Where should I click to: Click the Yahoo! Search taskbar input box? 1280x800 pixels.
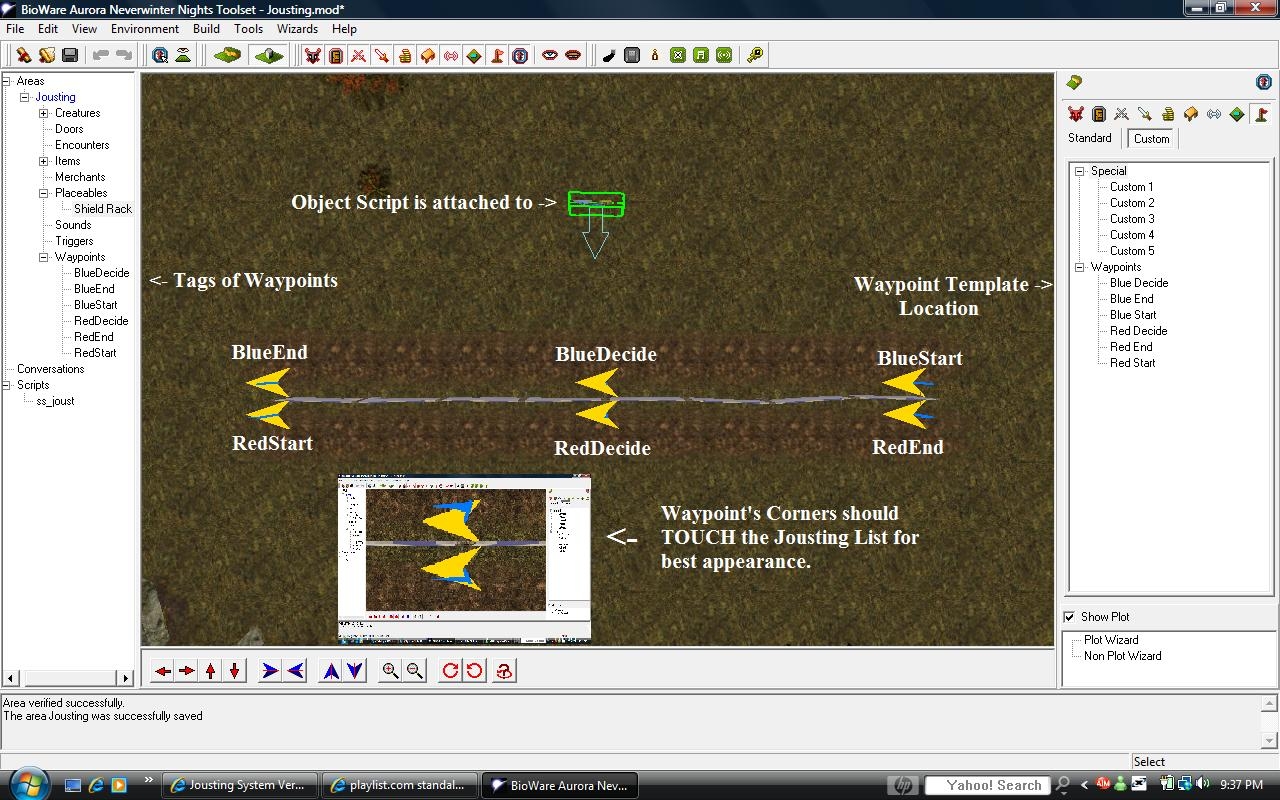pyautogui.click(x=986, y=786)
